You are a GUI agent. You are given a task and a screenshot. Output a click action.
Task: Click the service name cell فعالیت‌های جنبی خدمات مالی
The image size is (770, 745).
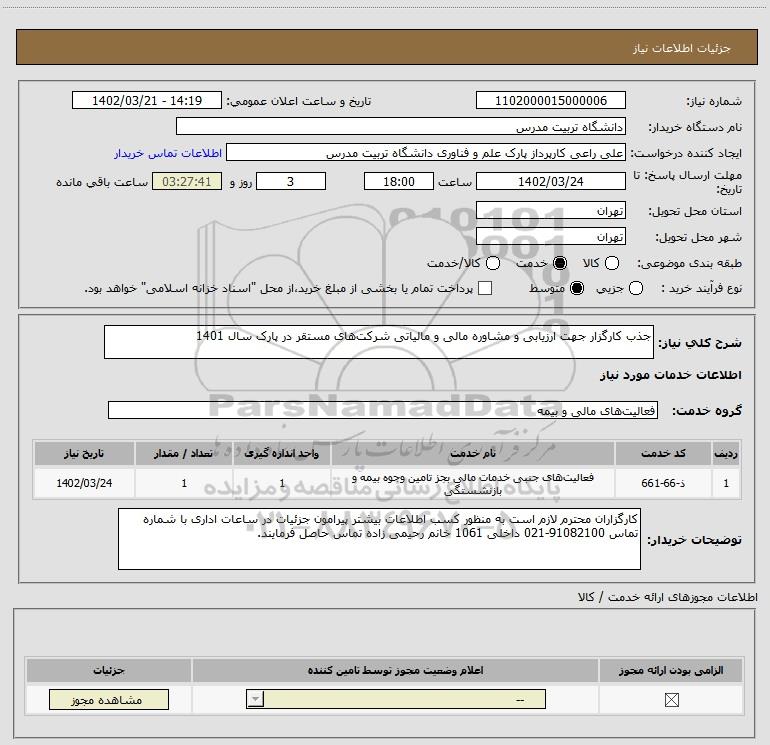pyautogui.click(x=473, y=483)
